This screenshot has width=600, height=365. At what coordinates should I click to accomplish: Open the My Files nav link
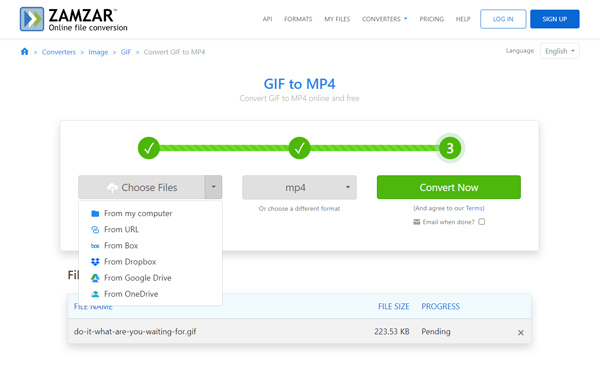pos(337,19)
